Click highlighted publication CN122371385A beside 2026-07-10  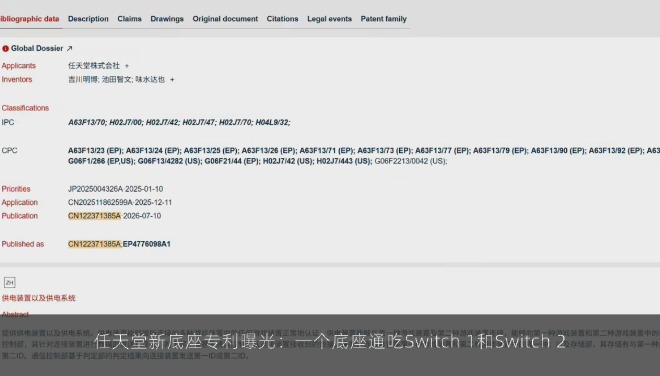[x=94, y=216]
